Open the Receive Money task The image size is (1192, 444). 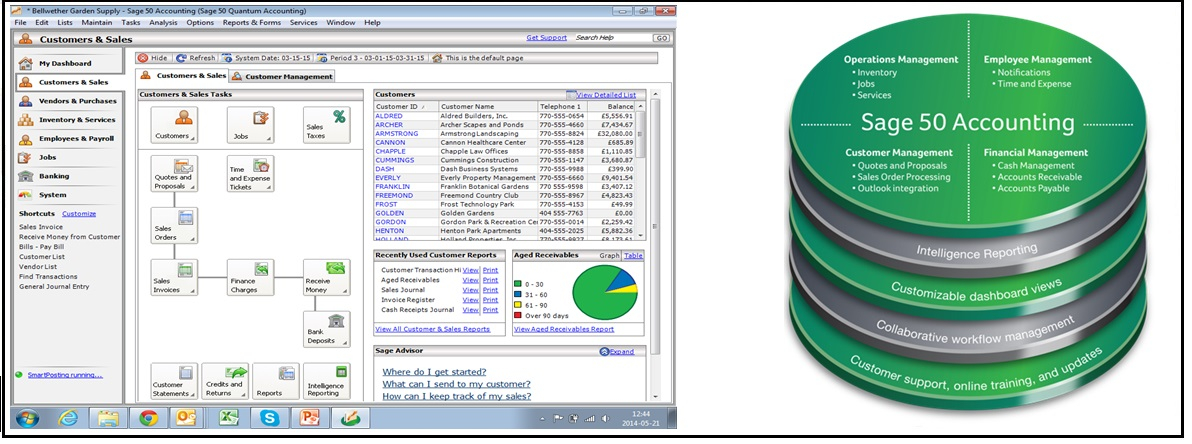click(x=328, y=277)
